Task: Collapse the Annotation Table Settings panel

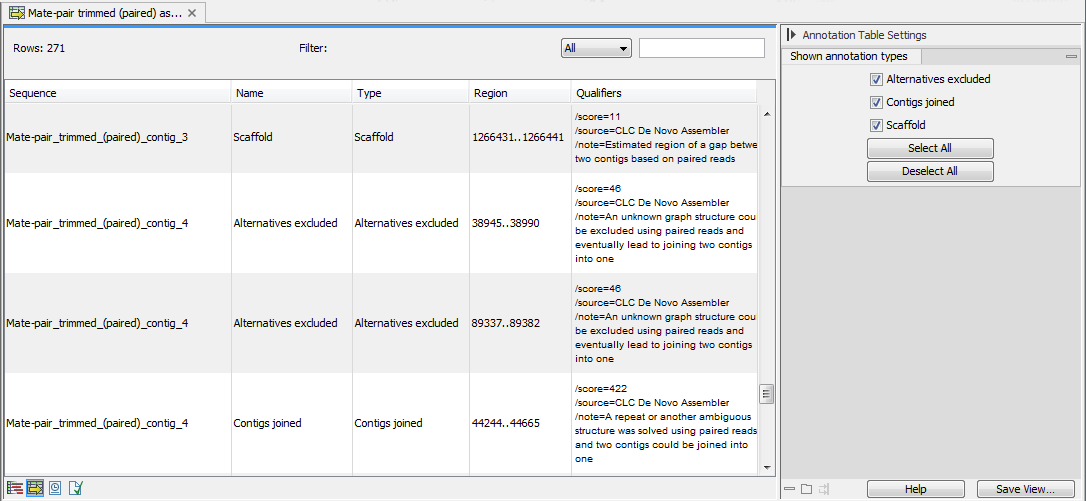Action: pos(791,35)
